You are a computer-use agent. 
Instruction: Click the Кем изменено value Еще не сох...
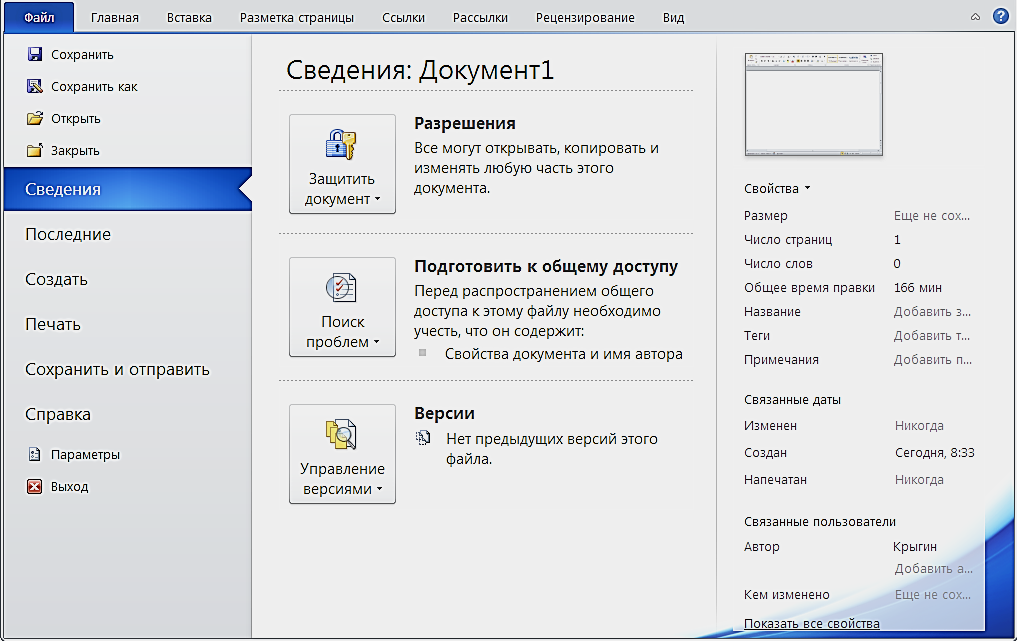(x=933, y=594)
